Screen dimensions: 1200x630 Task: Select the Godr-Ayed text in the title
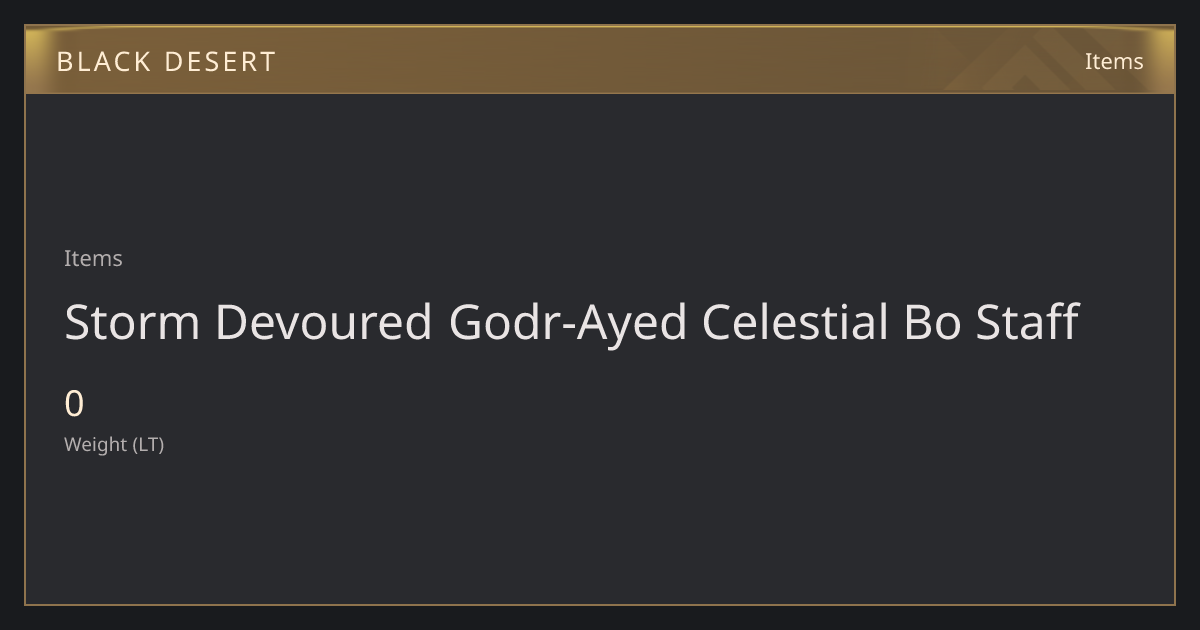coord(568,324)
